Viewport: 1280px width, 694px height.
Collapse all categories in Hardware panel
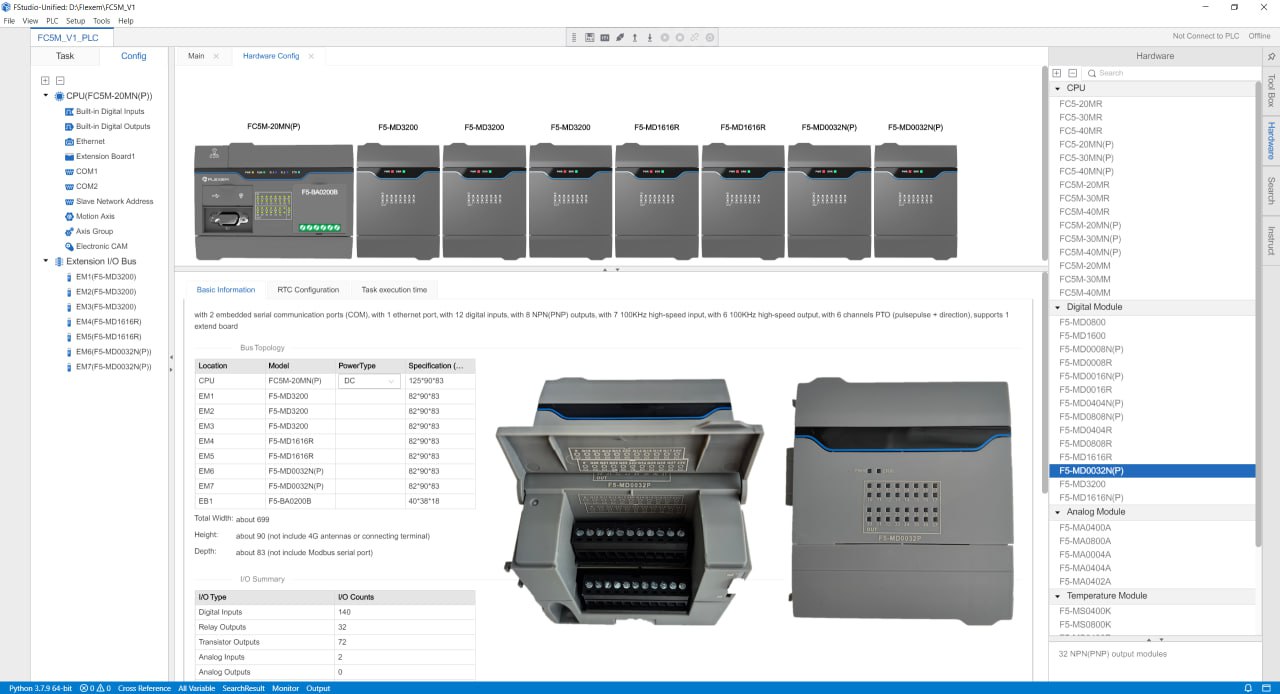1072,73
